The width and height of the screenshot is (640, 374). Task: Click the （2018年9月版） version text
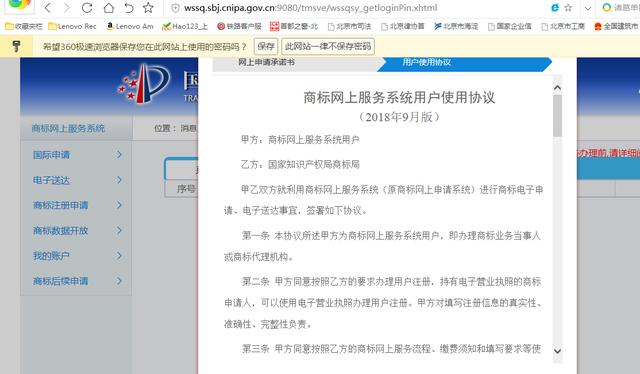(x=399, y=117)
